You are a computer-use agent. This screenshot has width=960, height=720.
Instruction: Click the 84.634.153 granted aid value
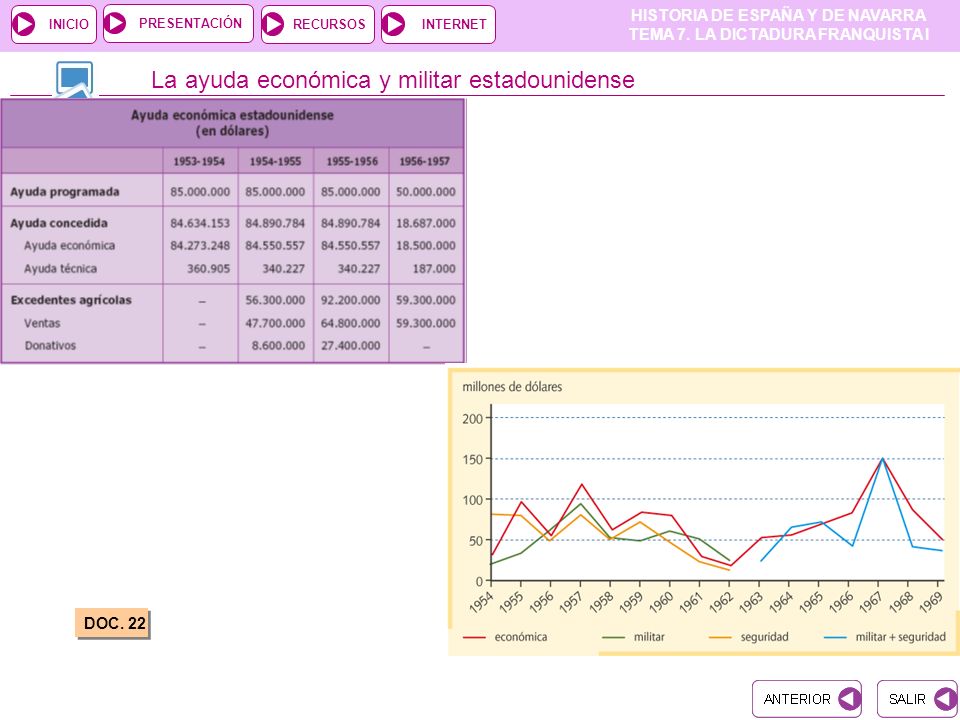pos(200,223)
